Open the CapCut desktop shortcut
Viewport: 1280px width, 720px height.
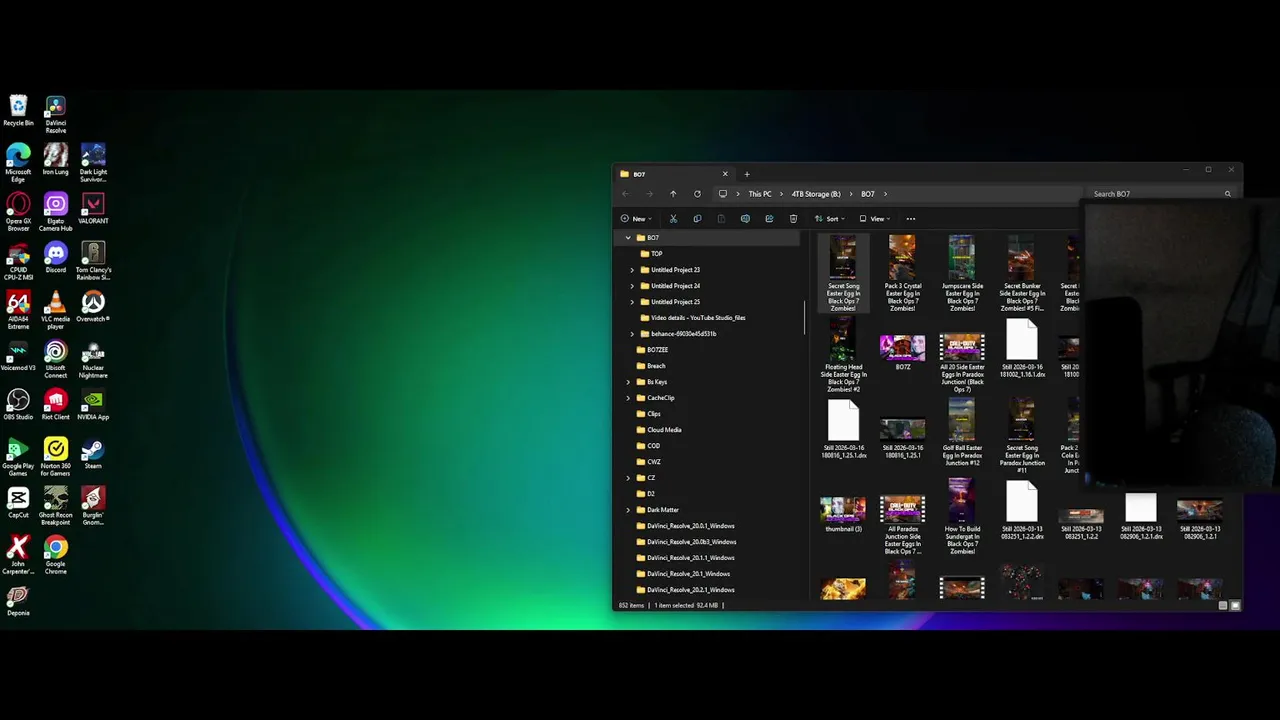point(18,504)
